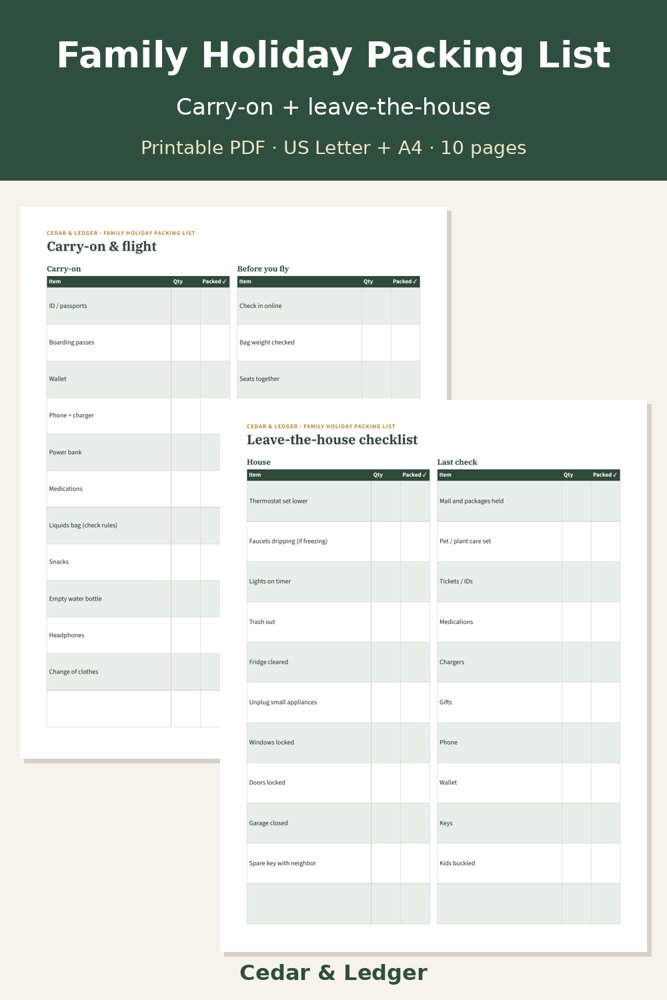Click the "Check in online" item

pyautogui.click(x=260, y=306)
